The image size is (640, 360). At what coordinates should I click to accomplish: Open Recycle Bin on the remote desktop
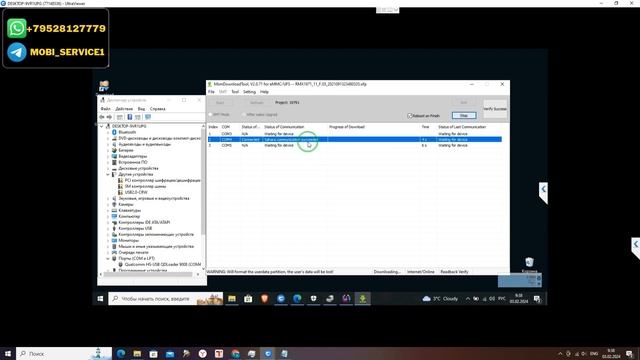(x=529, y=262)
